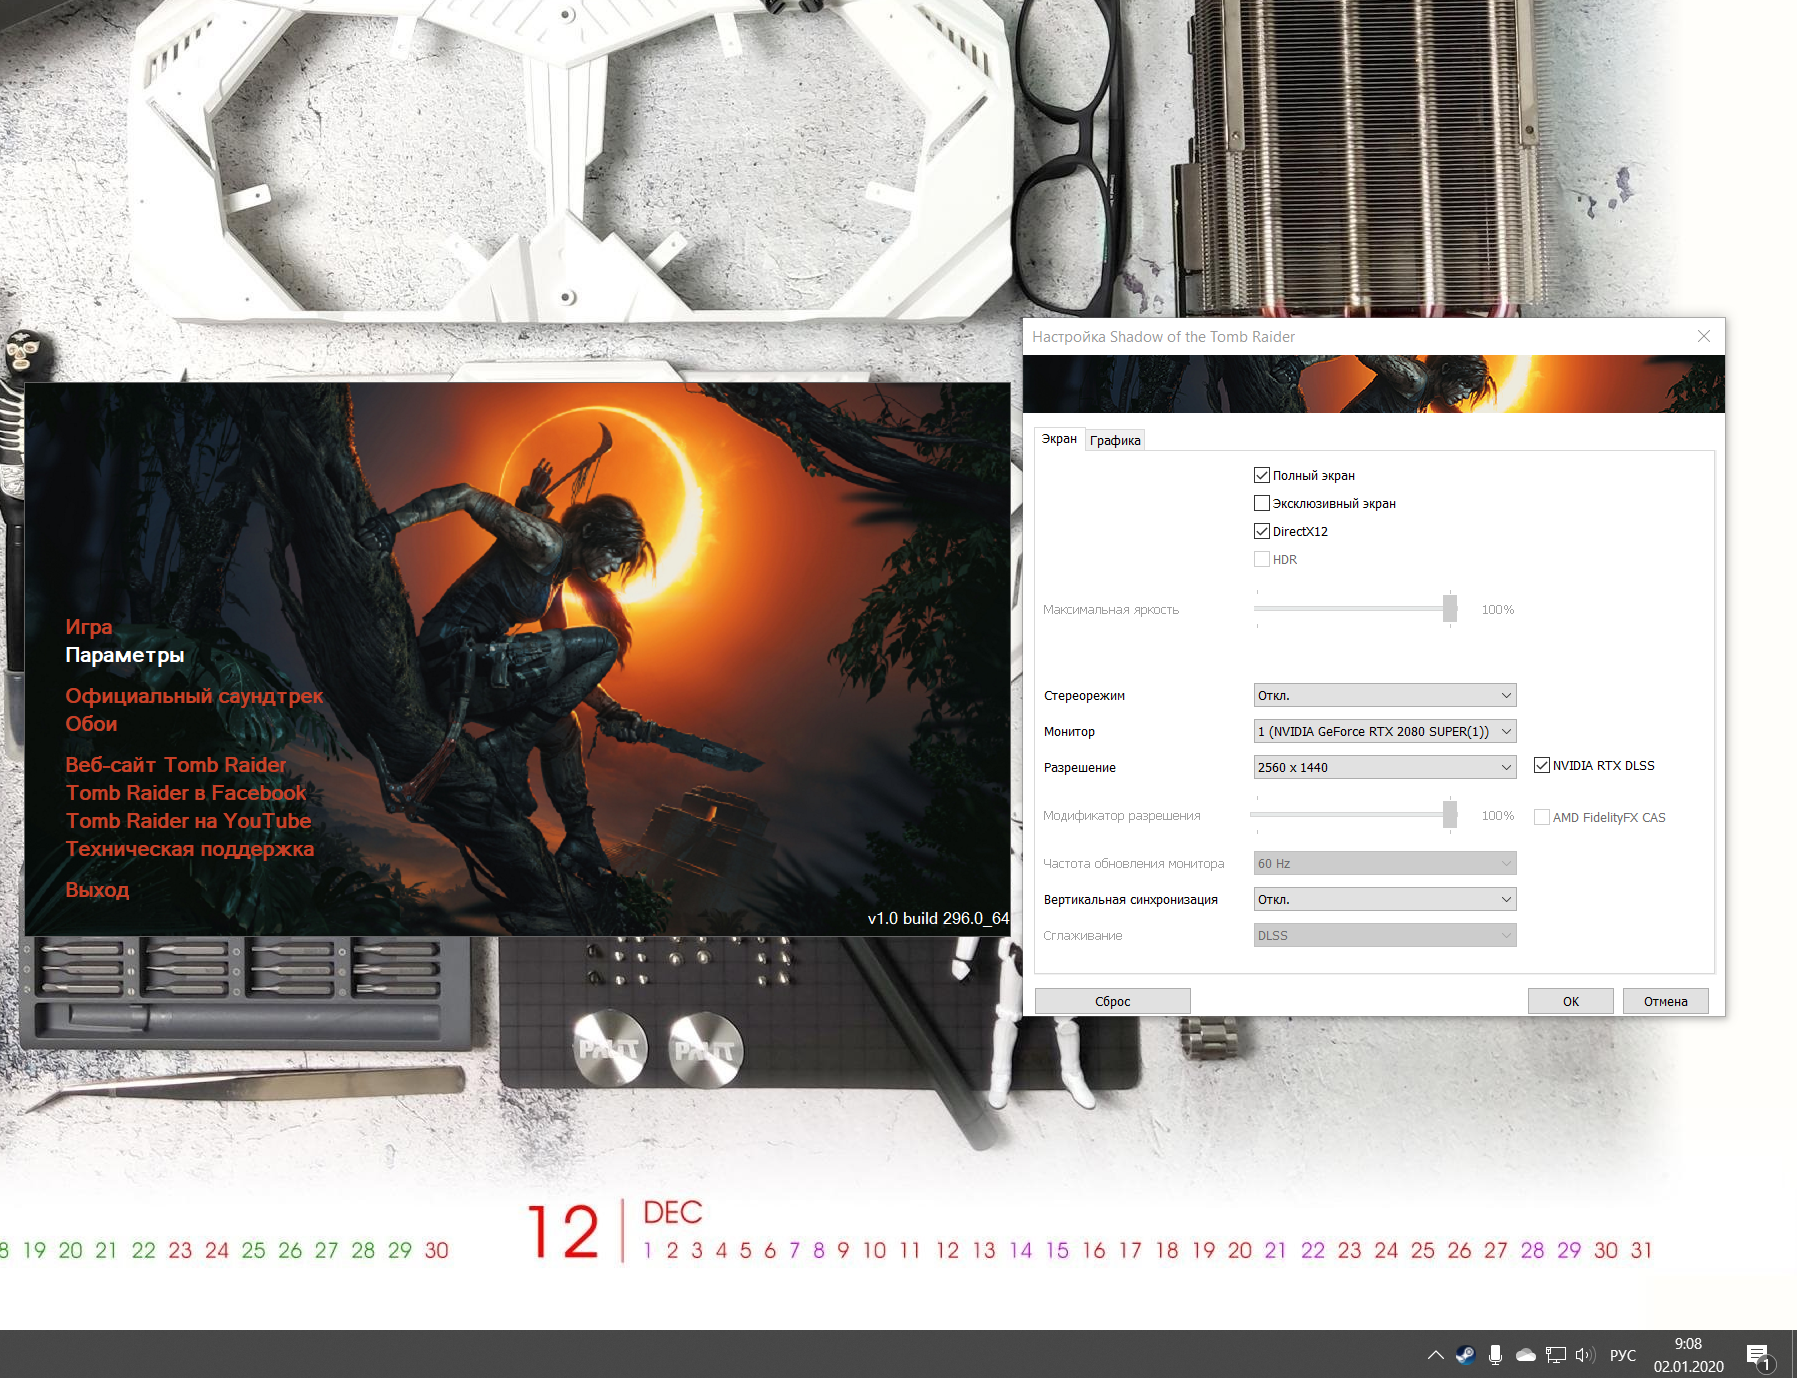The width and height of the screenshot is (1797, 1378).
Task: Confirm settings with the OK button
Action: [1571, 1001]
